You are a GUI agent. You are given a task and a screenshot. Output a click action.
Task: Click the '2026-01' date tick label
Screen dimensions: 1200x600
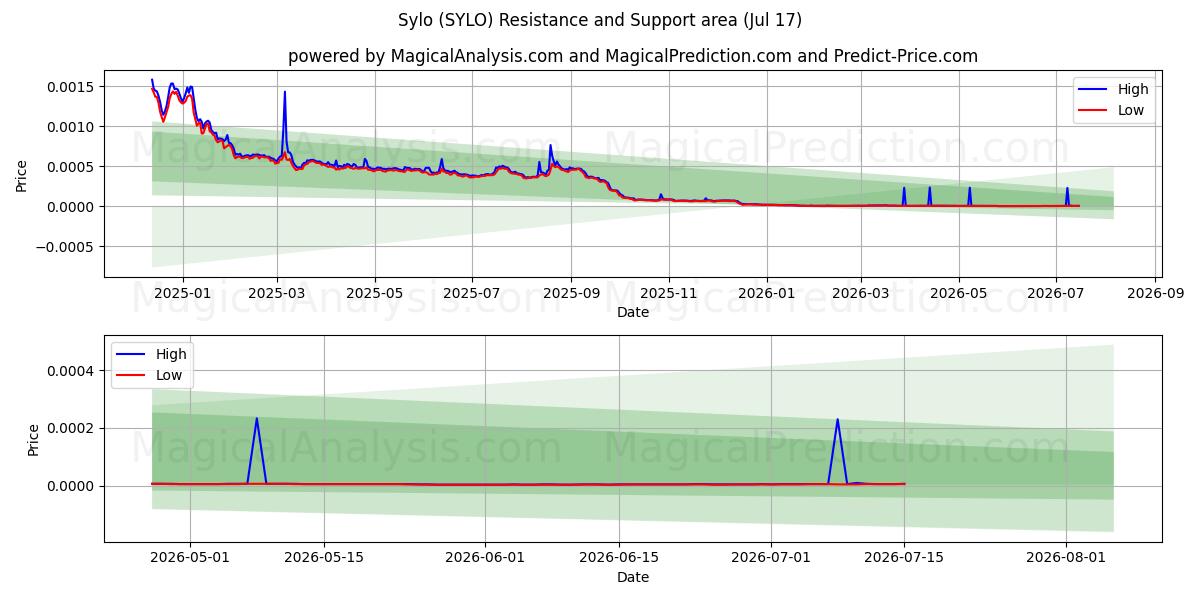point(766,294)
